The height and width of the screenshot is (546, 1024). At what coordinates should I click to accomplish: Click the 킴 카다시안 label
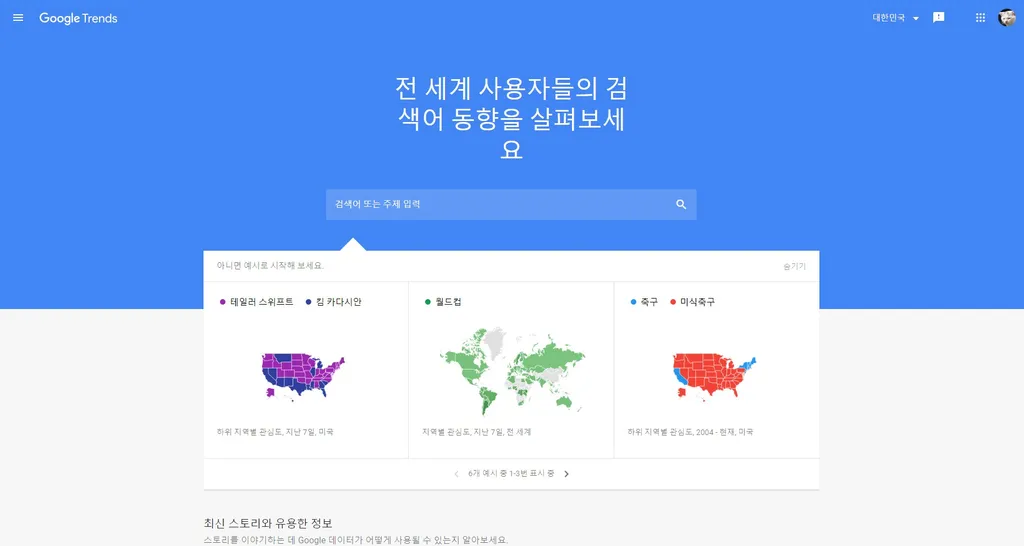click(338, 302)
